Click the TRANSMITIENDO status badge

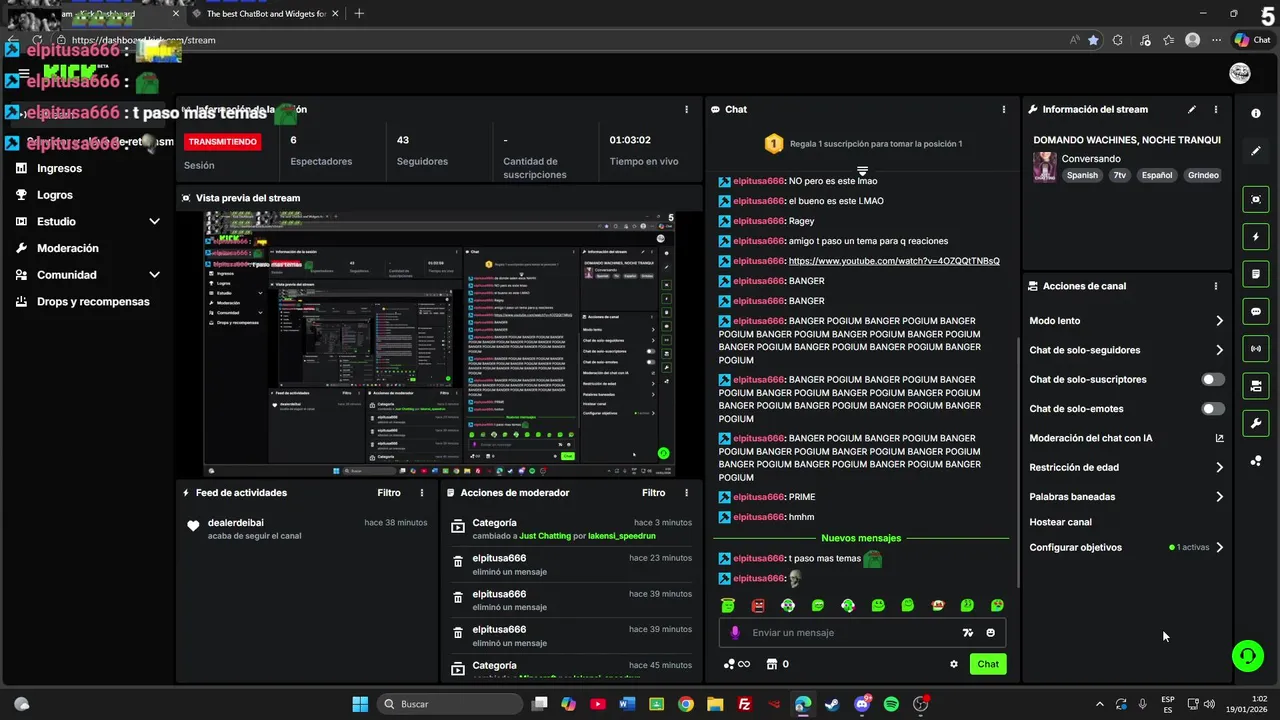[223, 142]
